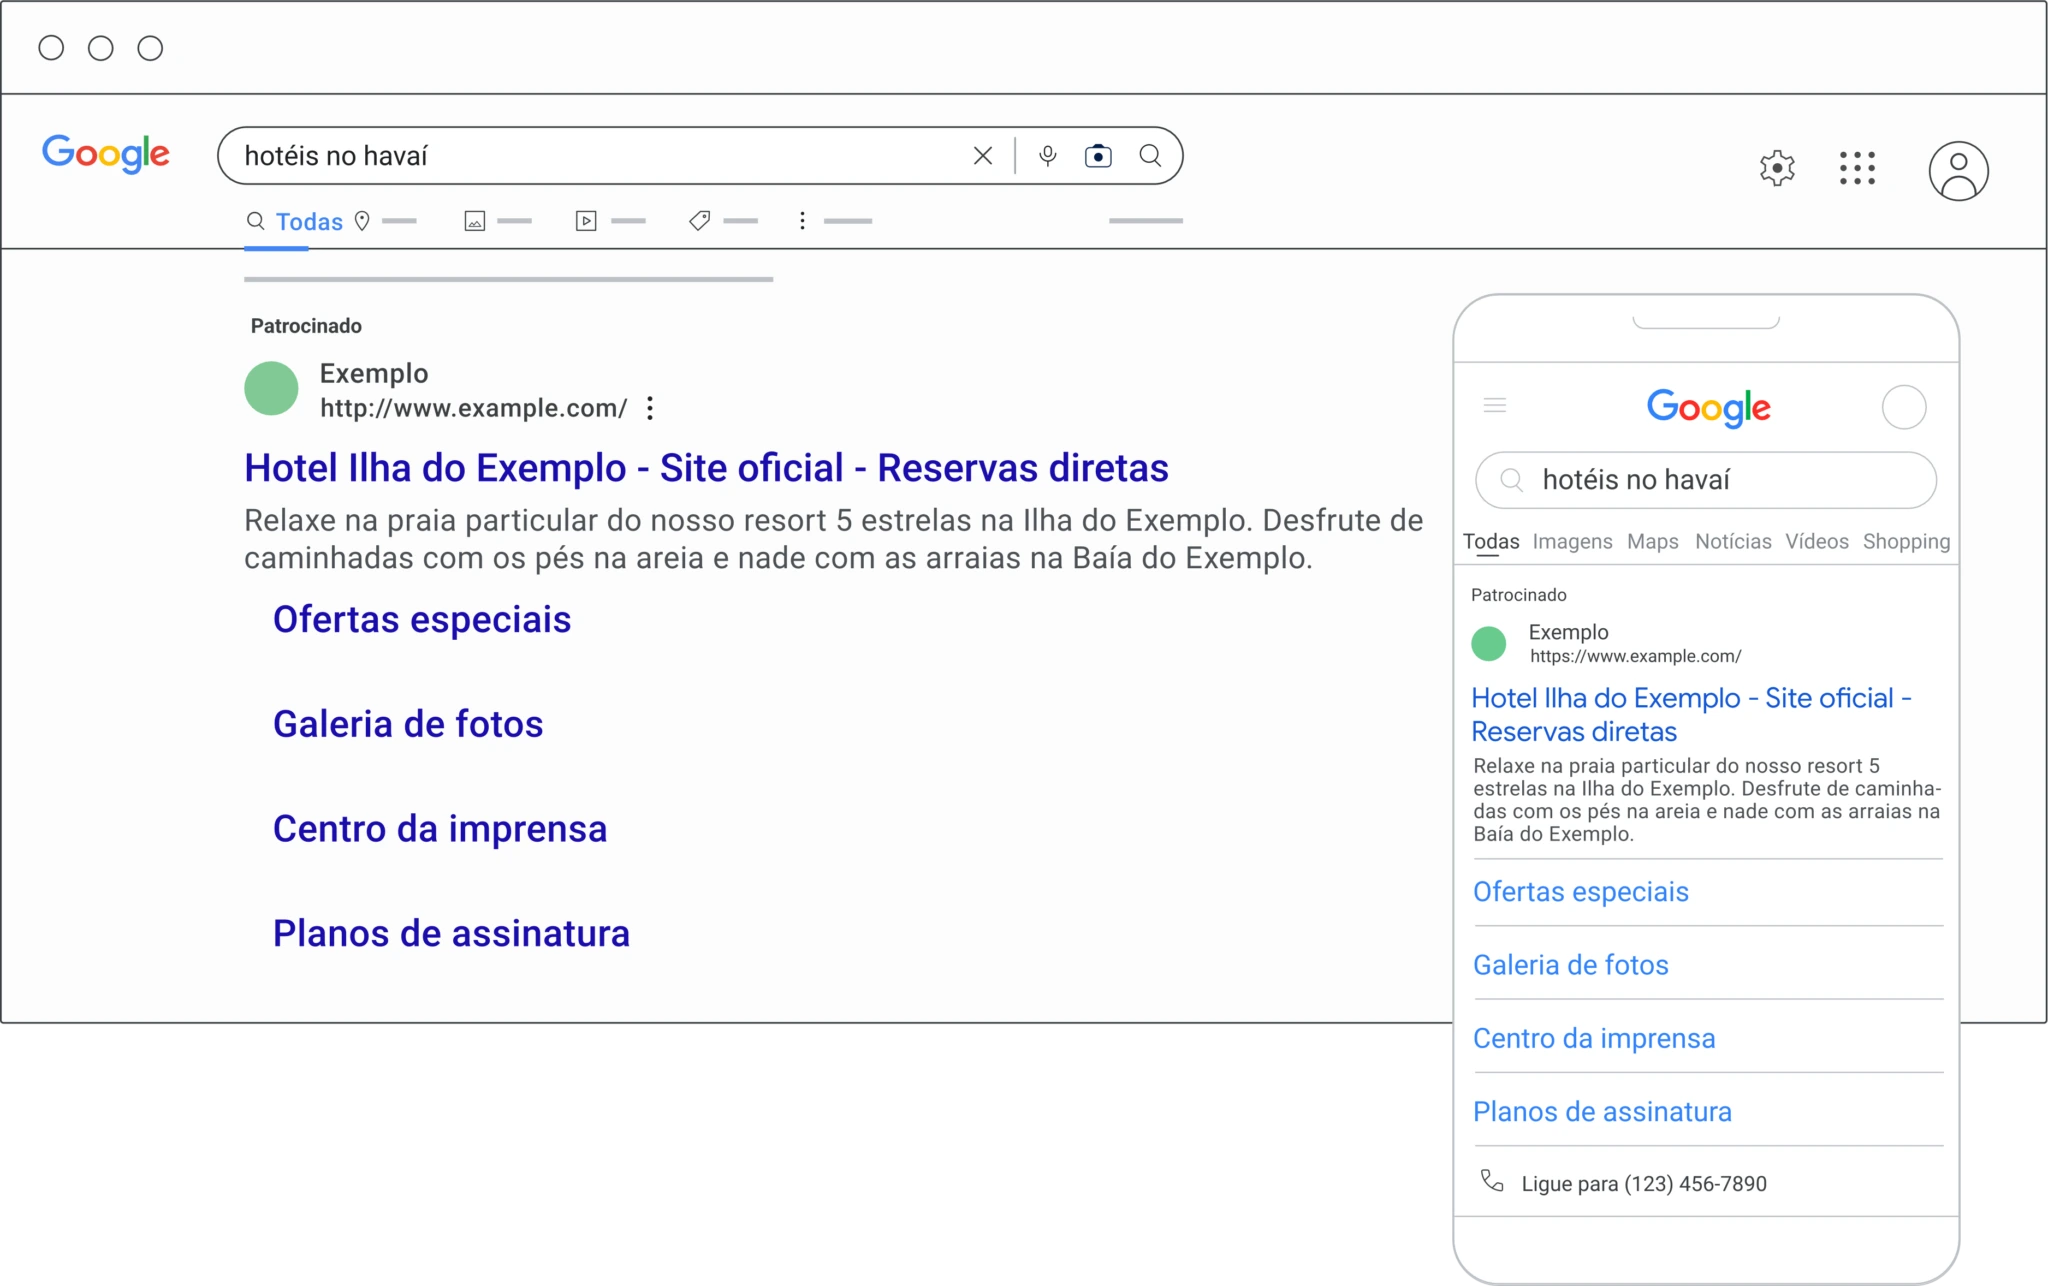
Task: Open the hamburger menu on the mobile mockup
Action: (x=1495, y=405)
